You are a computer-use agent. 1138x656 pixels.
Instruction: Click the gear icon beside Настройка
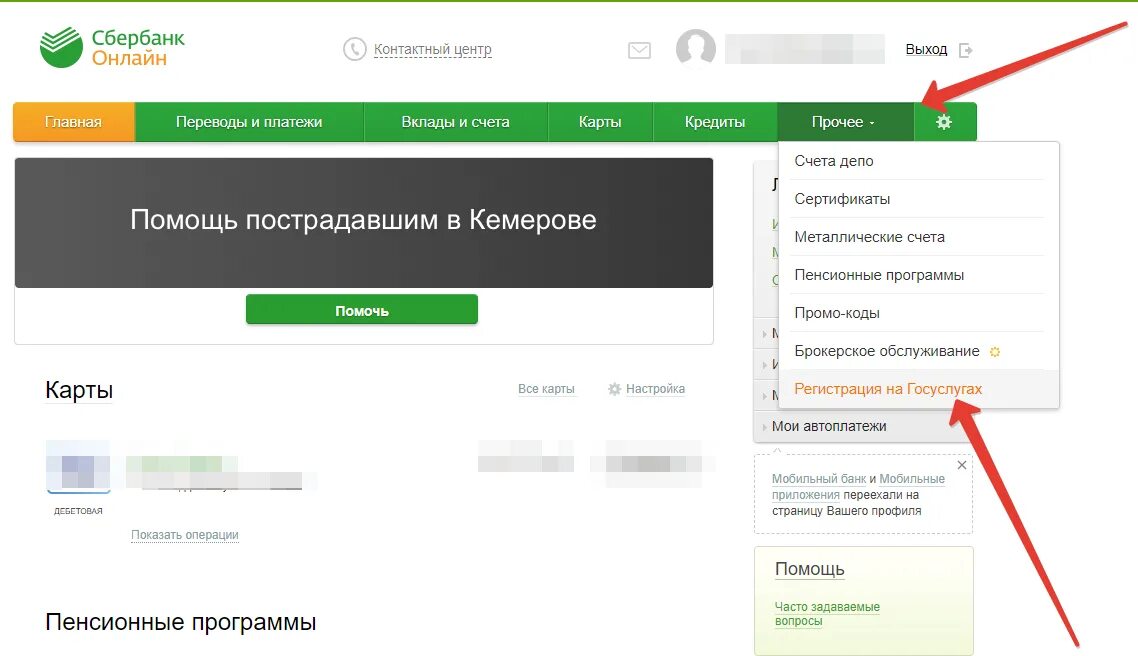point(614,389)
